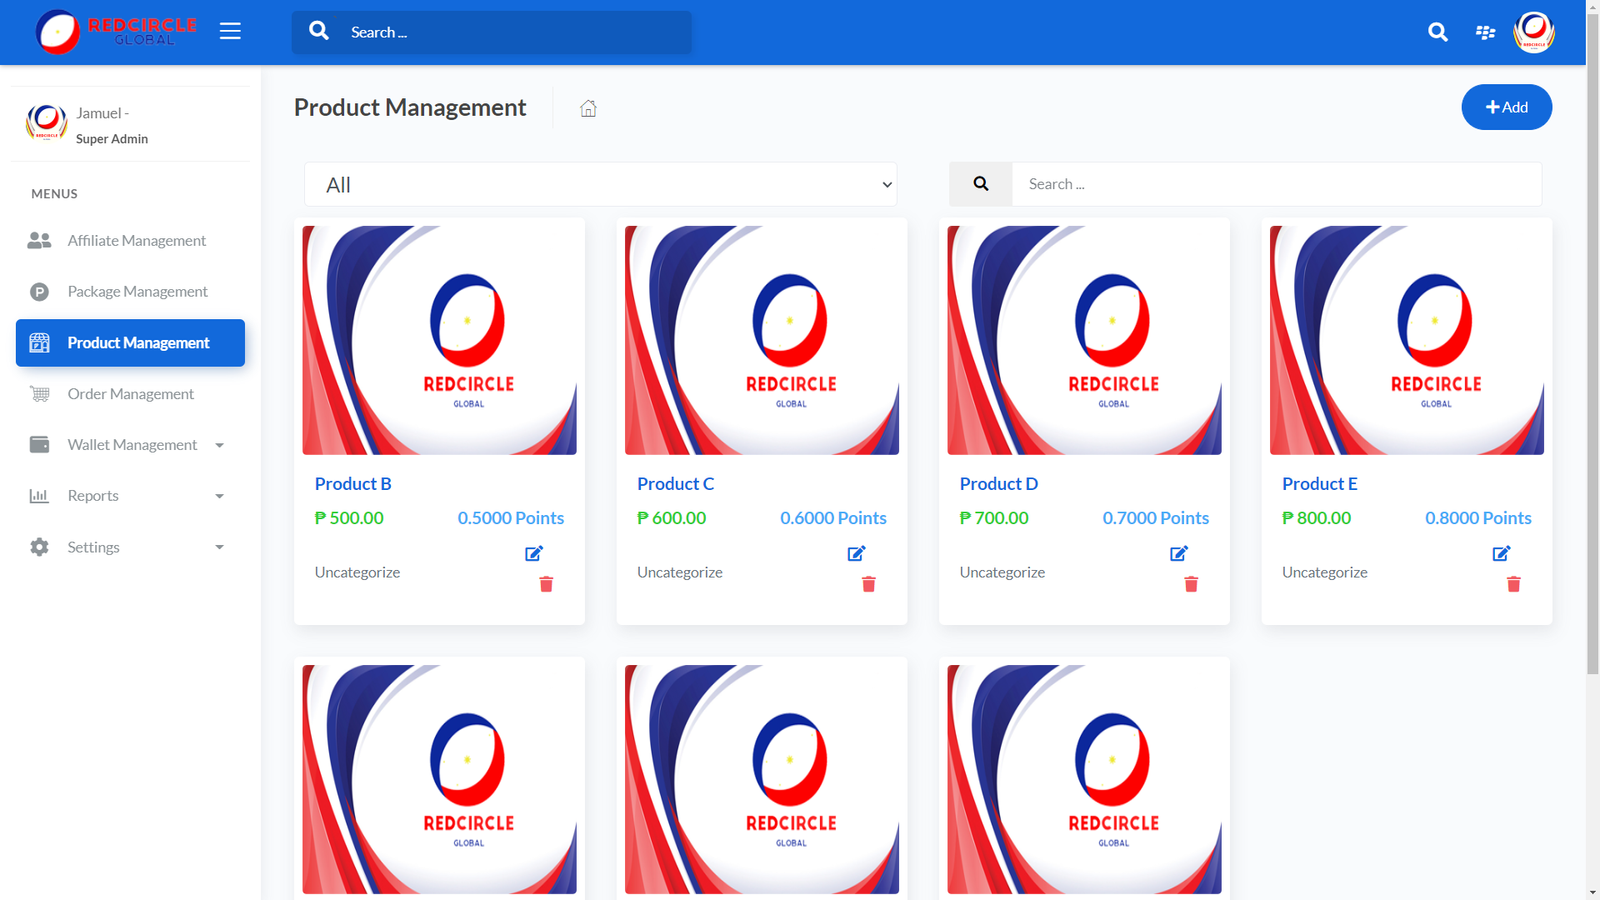Open the search icon at header right
The image size is (1600, 900).
[x=1438, y=32]
